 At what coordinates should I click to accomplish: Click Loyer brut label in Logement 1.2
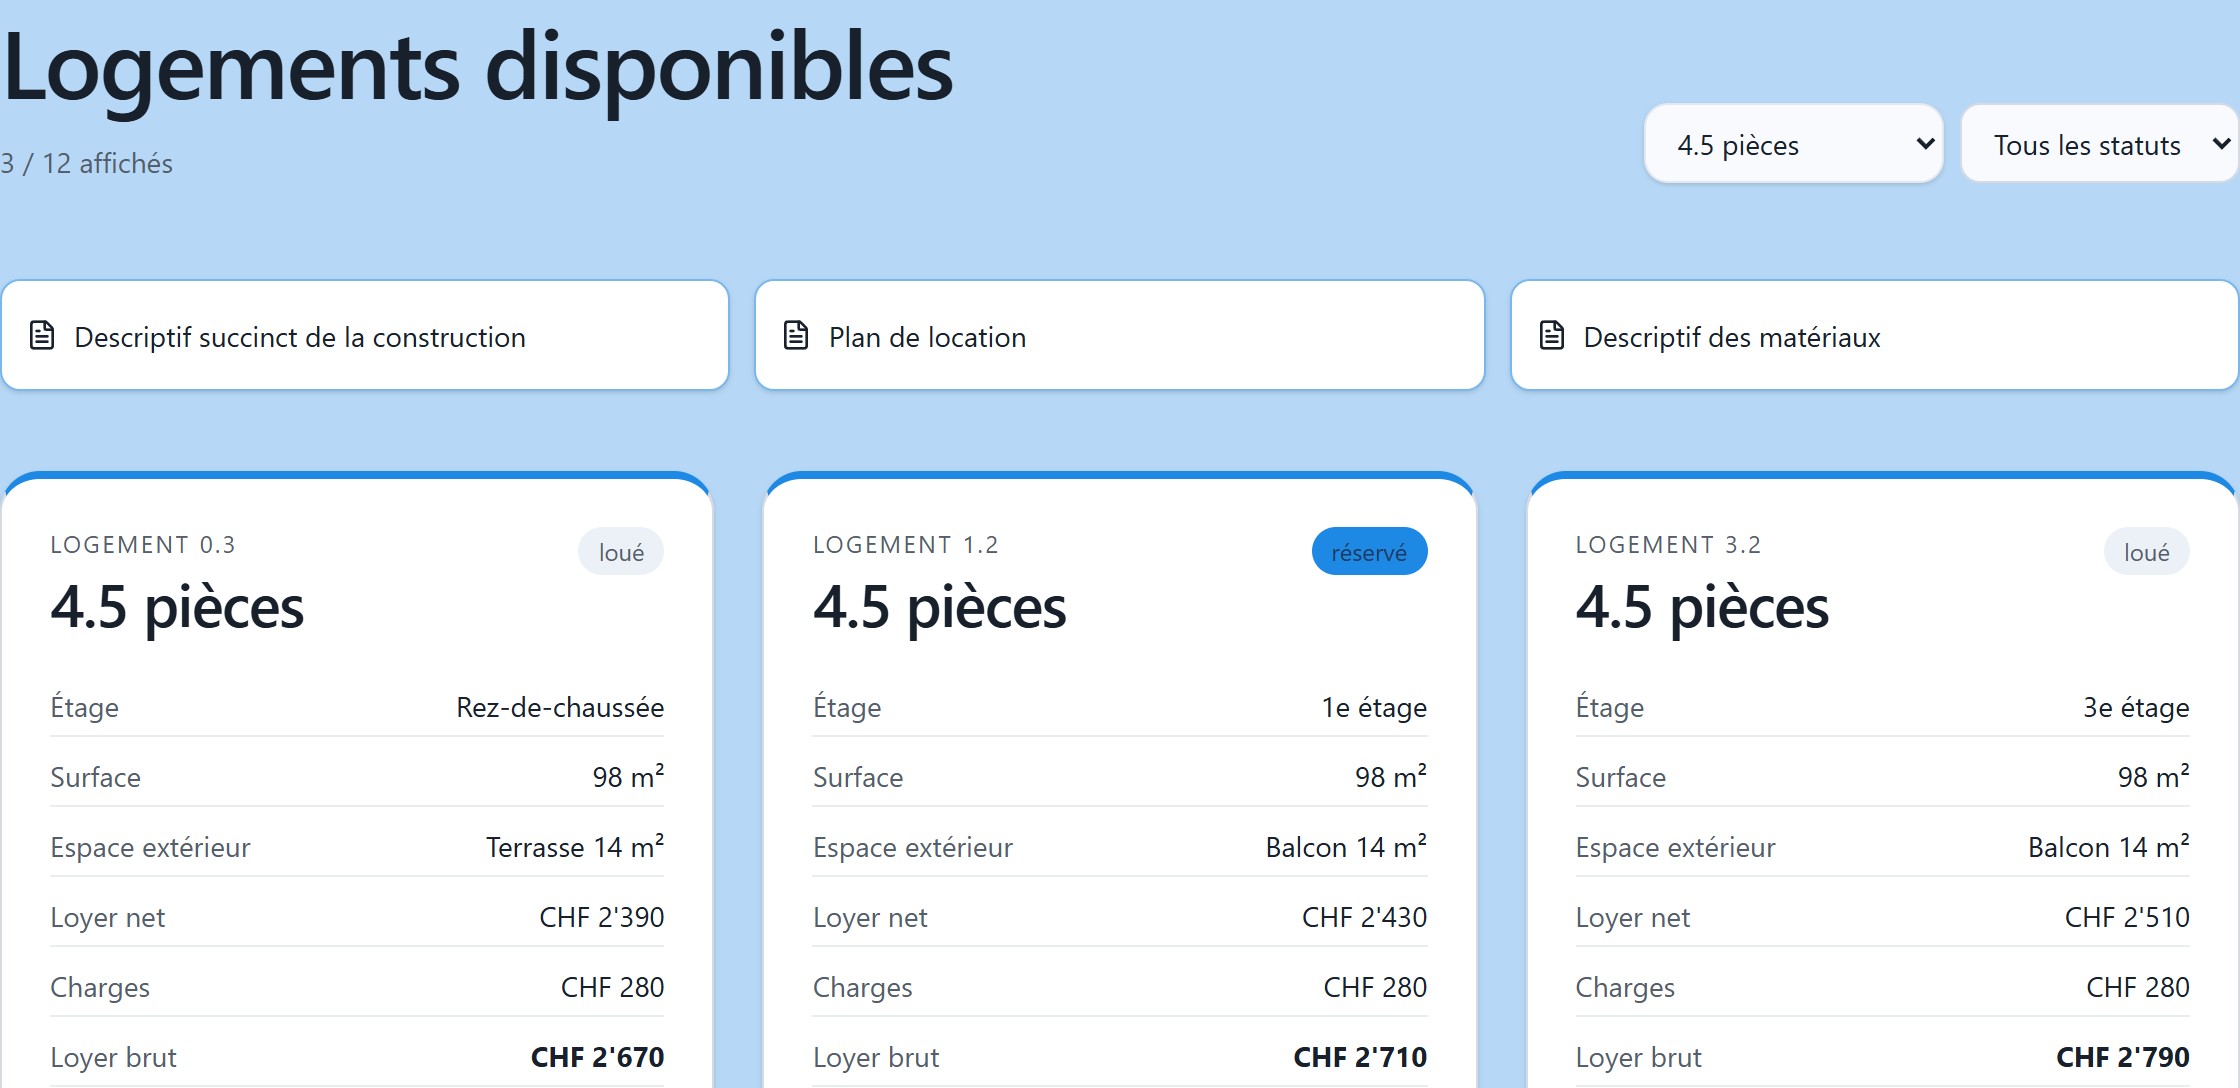pyautogui.click(x=876, y=1058)
